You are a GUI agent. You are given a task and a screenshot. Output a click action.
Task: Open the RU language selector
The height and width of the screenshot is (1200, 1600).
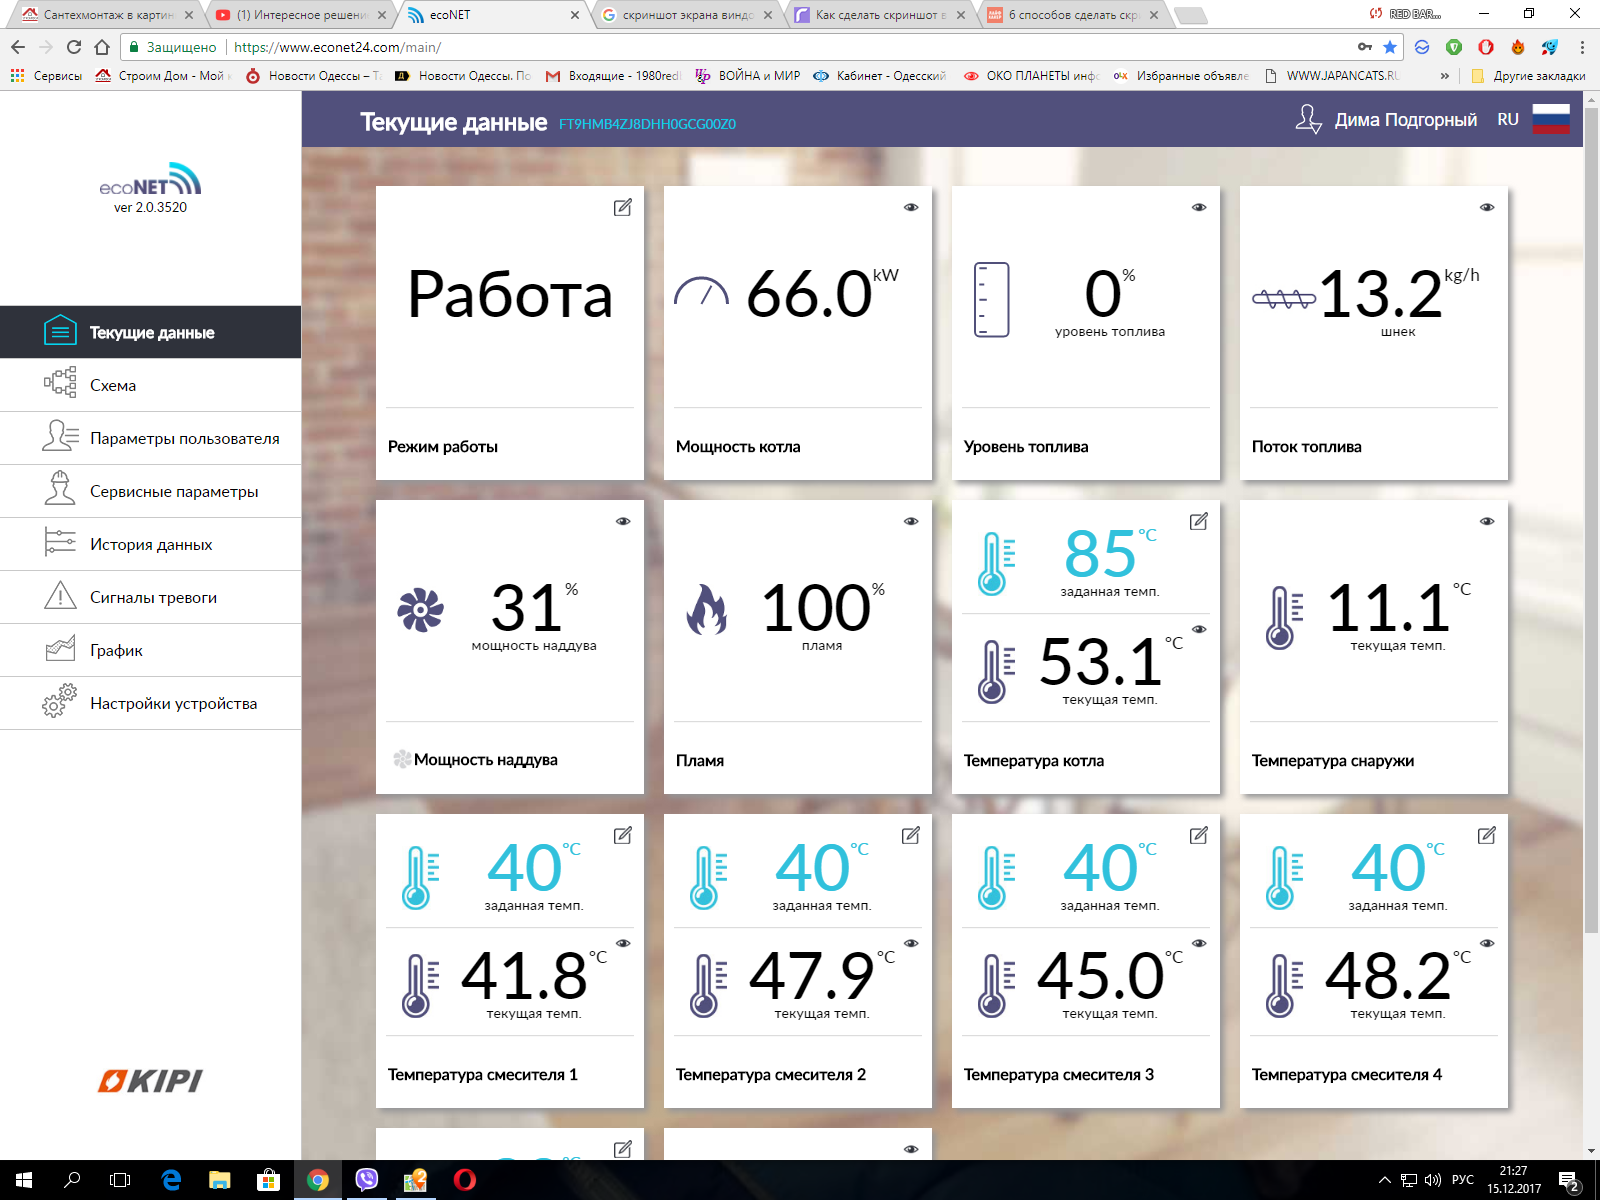click(1508, 120)
